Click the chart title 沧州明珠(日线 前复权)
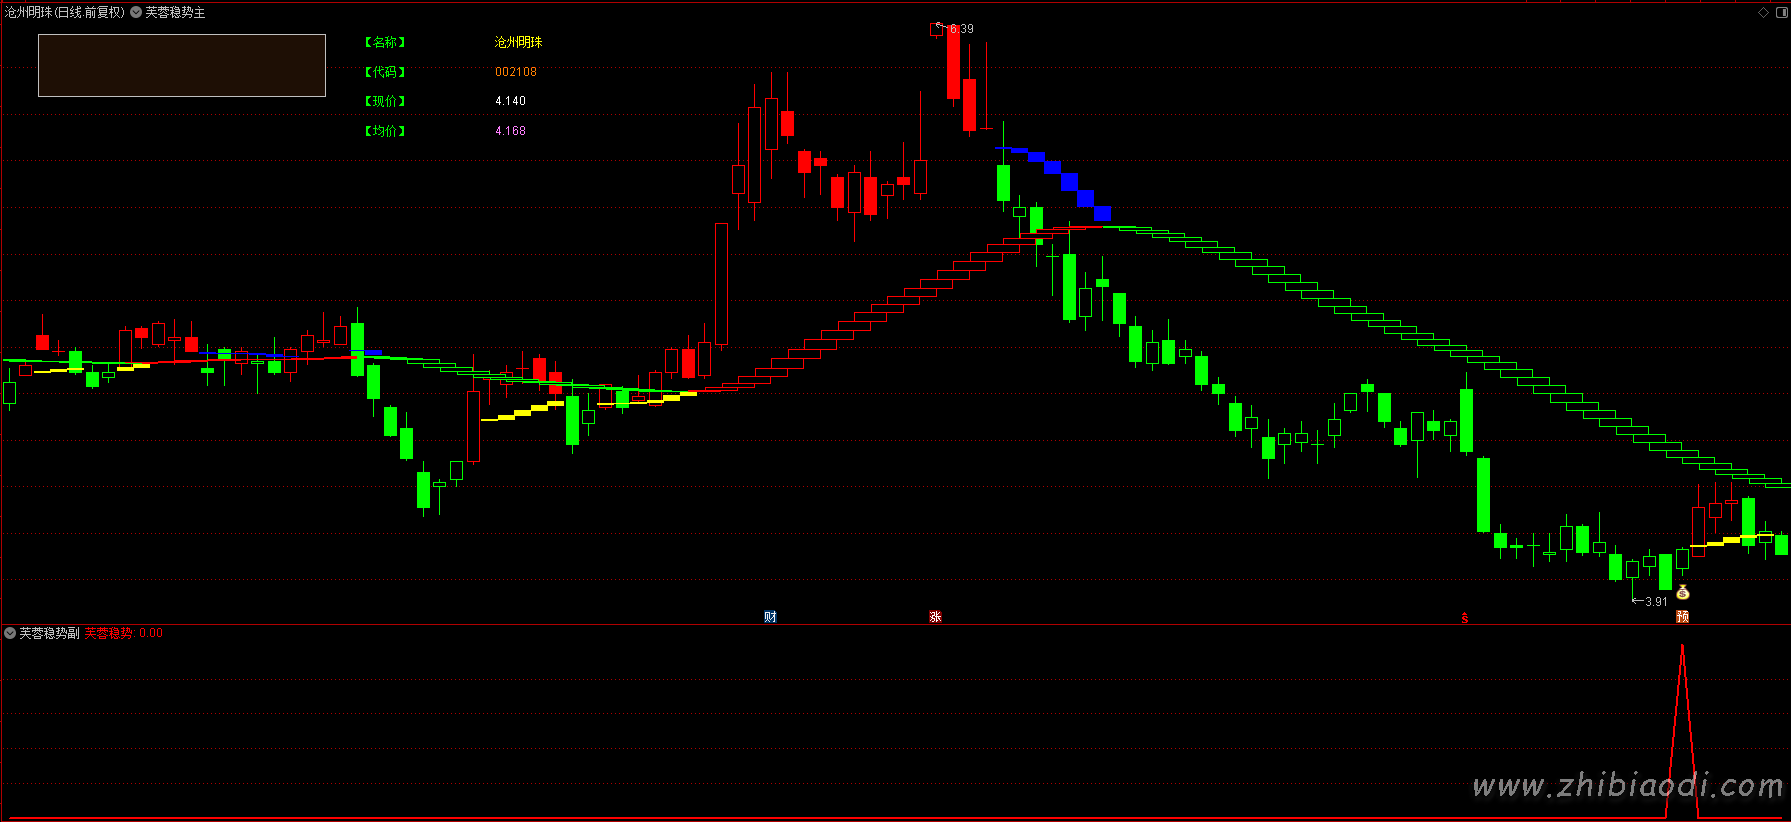 (65, 12)
